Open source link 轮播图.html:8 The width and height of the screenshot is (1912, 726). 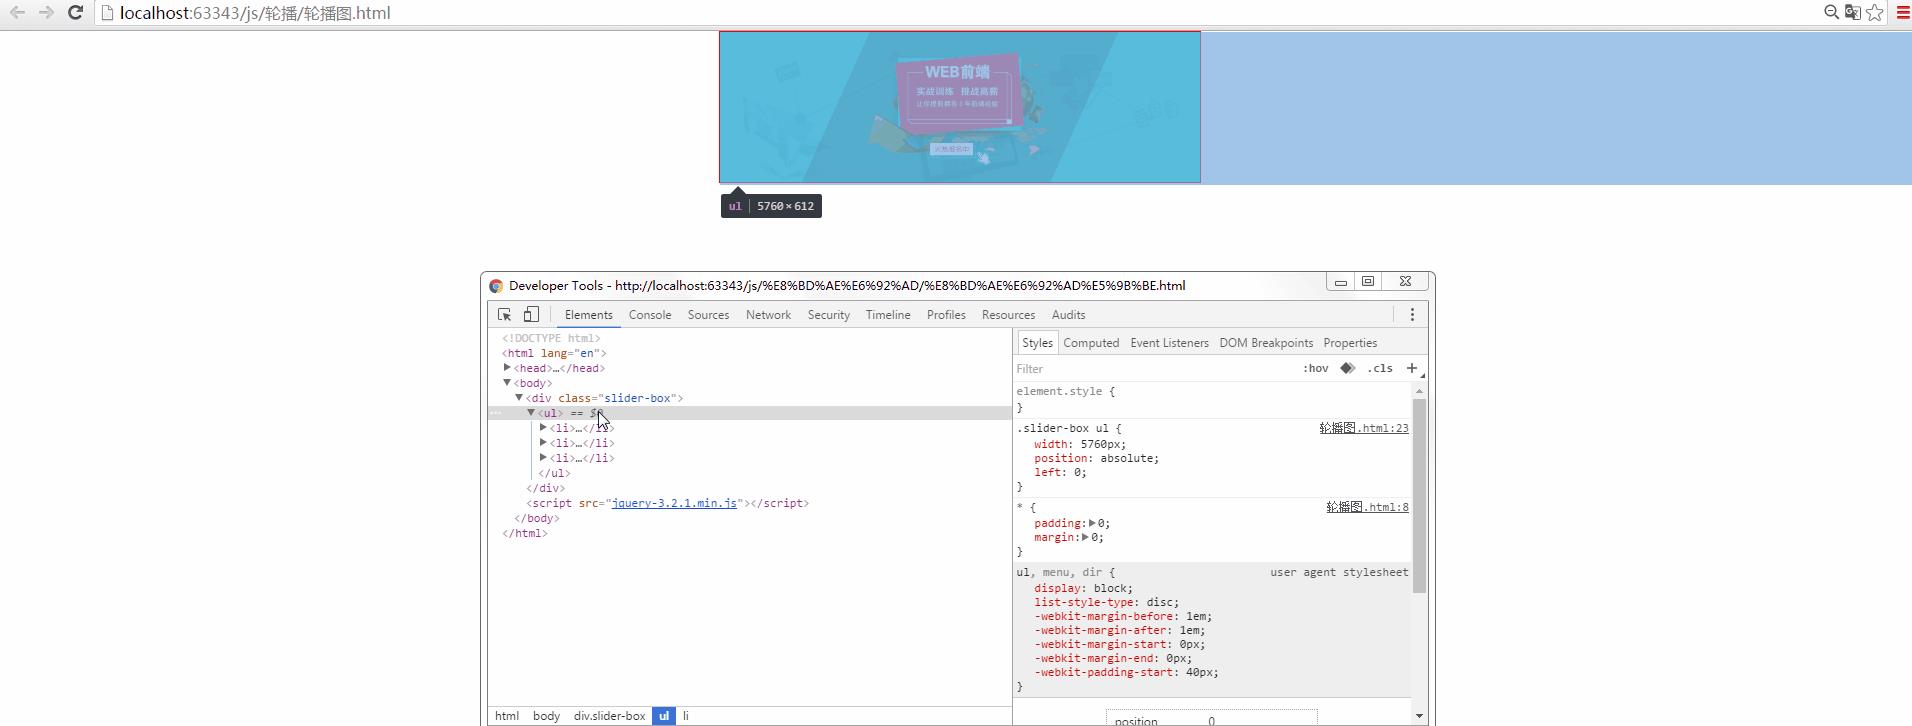[x=1367, y=507]
